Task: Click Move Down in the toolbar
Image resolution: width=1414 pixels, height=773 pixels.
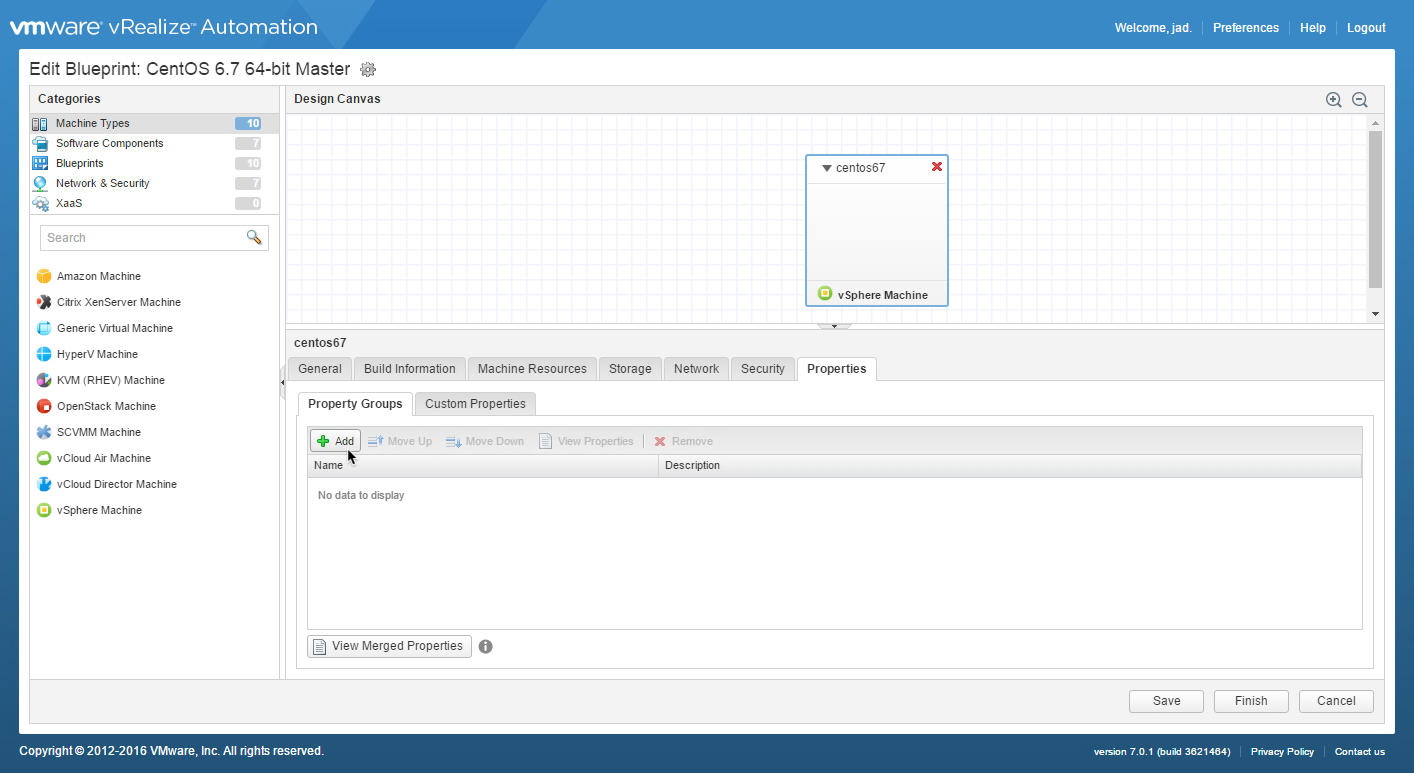Action: point(484,441)
